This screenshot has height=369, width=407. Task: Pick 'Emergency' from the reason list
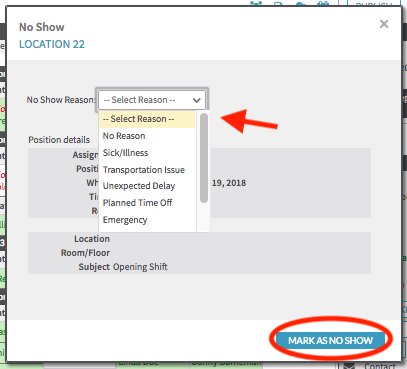coord(147,220)
